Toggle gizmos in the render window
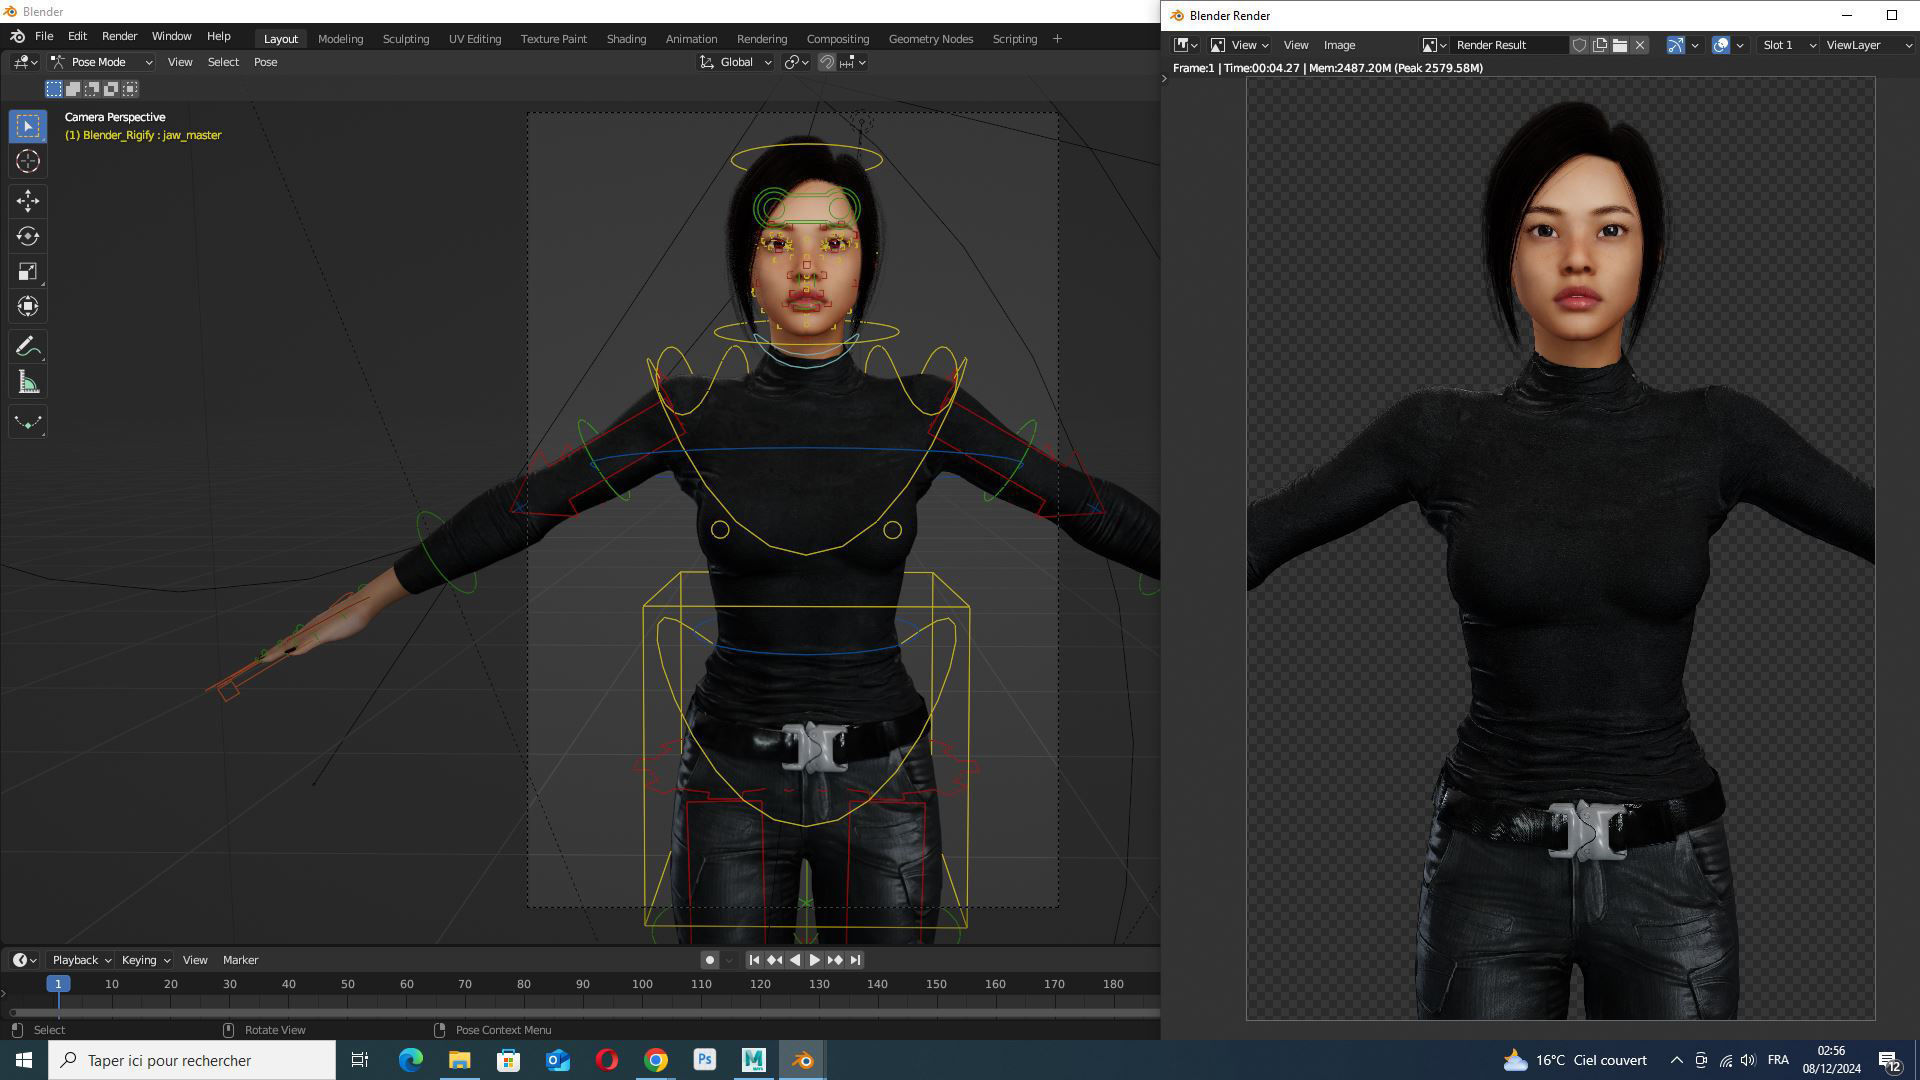 point(1675,45)
